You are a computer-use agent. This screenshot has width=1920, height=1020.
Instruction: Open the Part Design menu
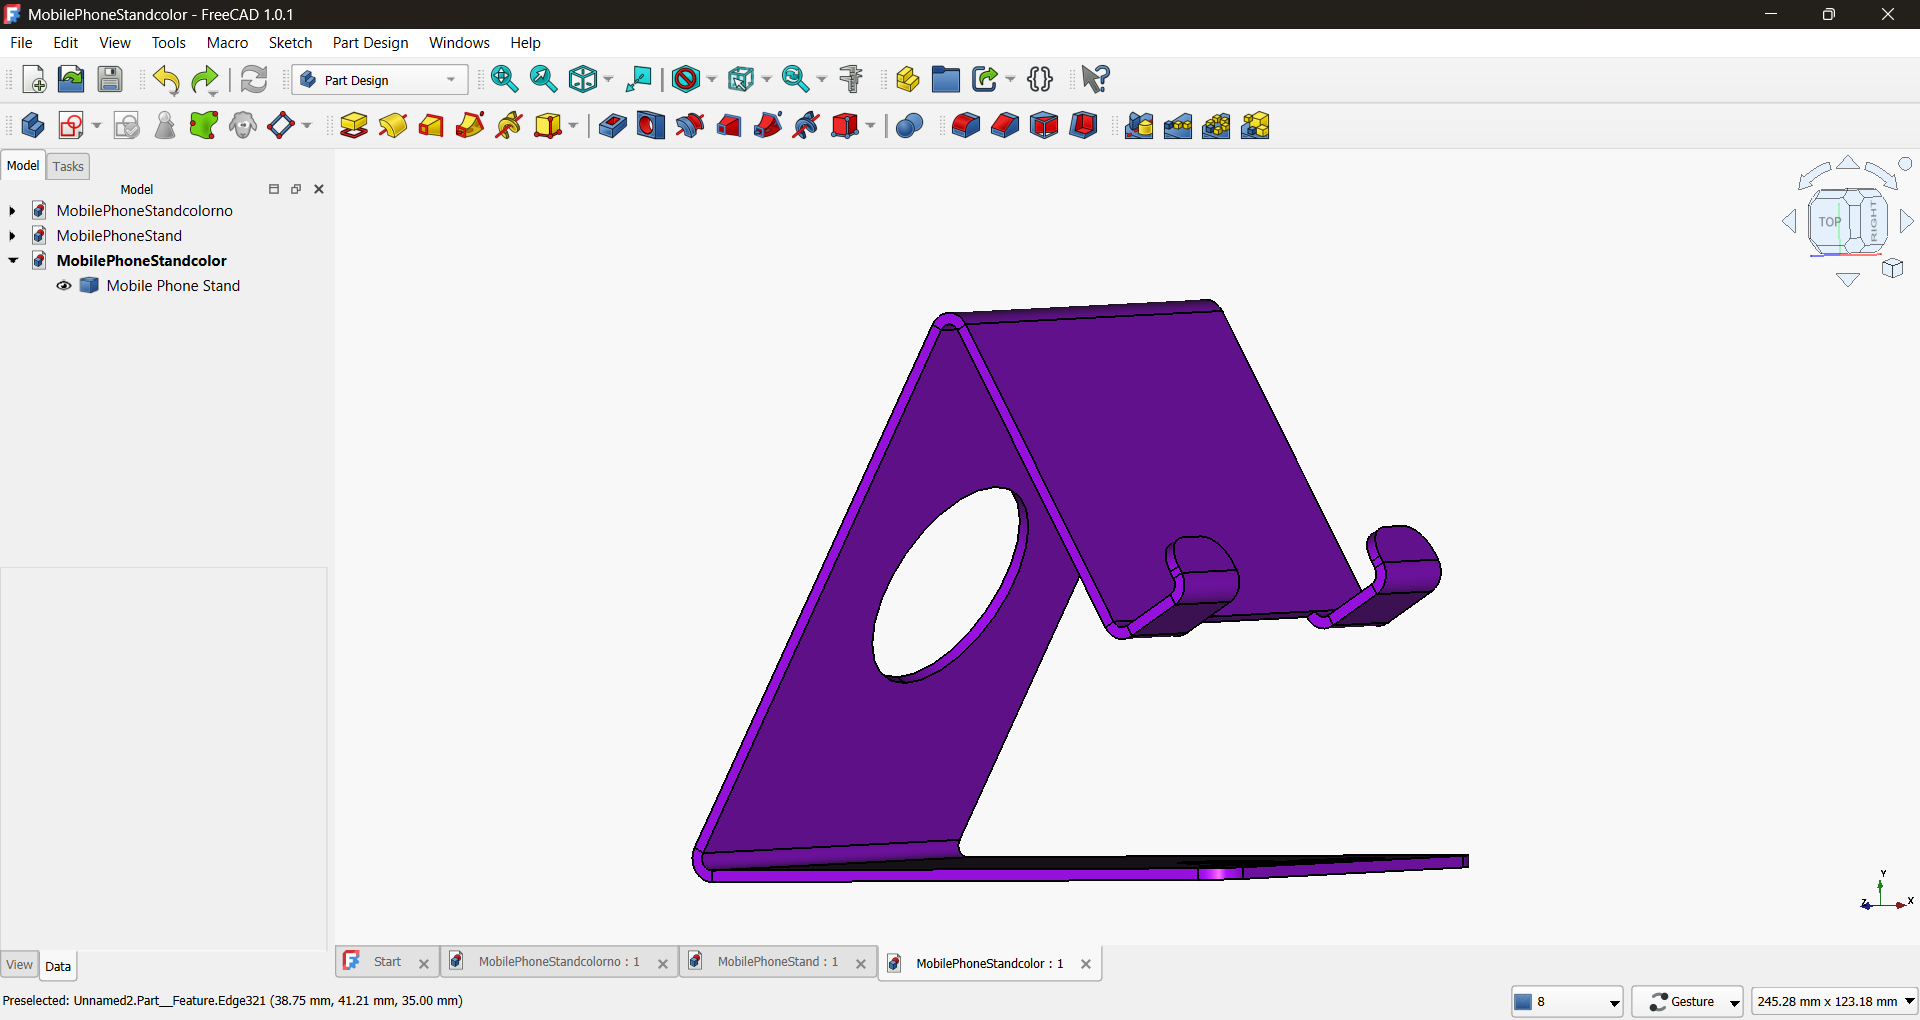pyautogui.click(x=370, y=43)
